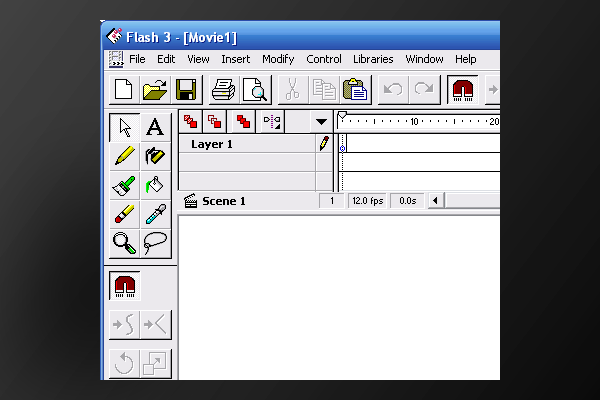Viewport: 600px width, 400px height.
Task: Create a new movie file
Action: click(x=124, y=90)
